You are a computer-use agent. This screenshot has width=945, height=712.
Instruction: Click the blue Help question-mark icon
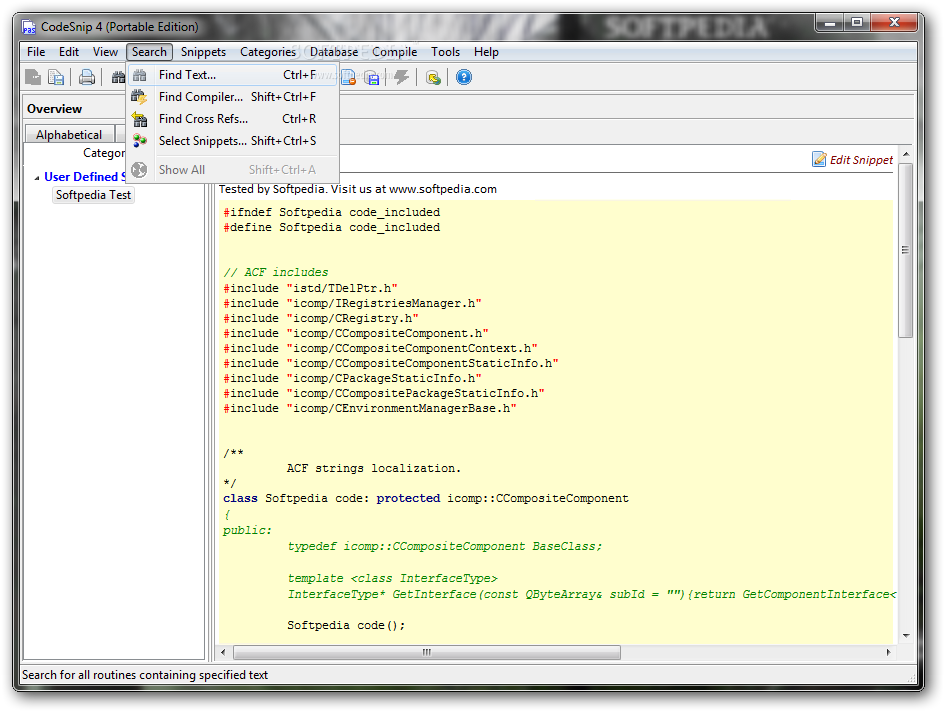click(463, 77)
